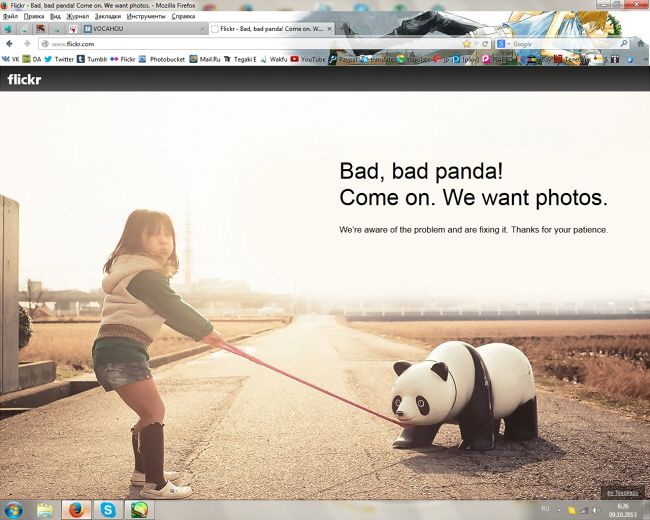650x520 pixels.
Task: Open the Справка menu
Action: 183,16
